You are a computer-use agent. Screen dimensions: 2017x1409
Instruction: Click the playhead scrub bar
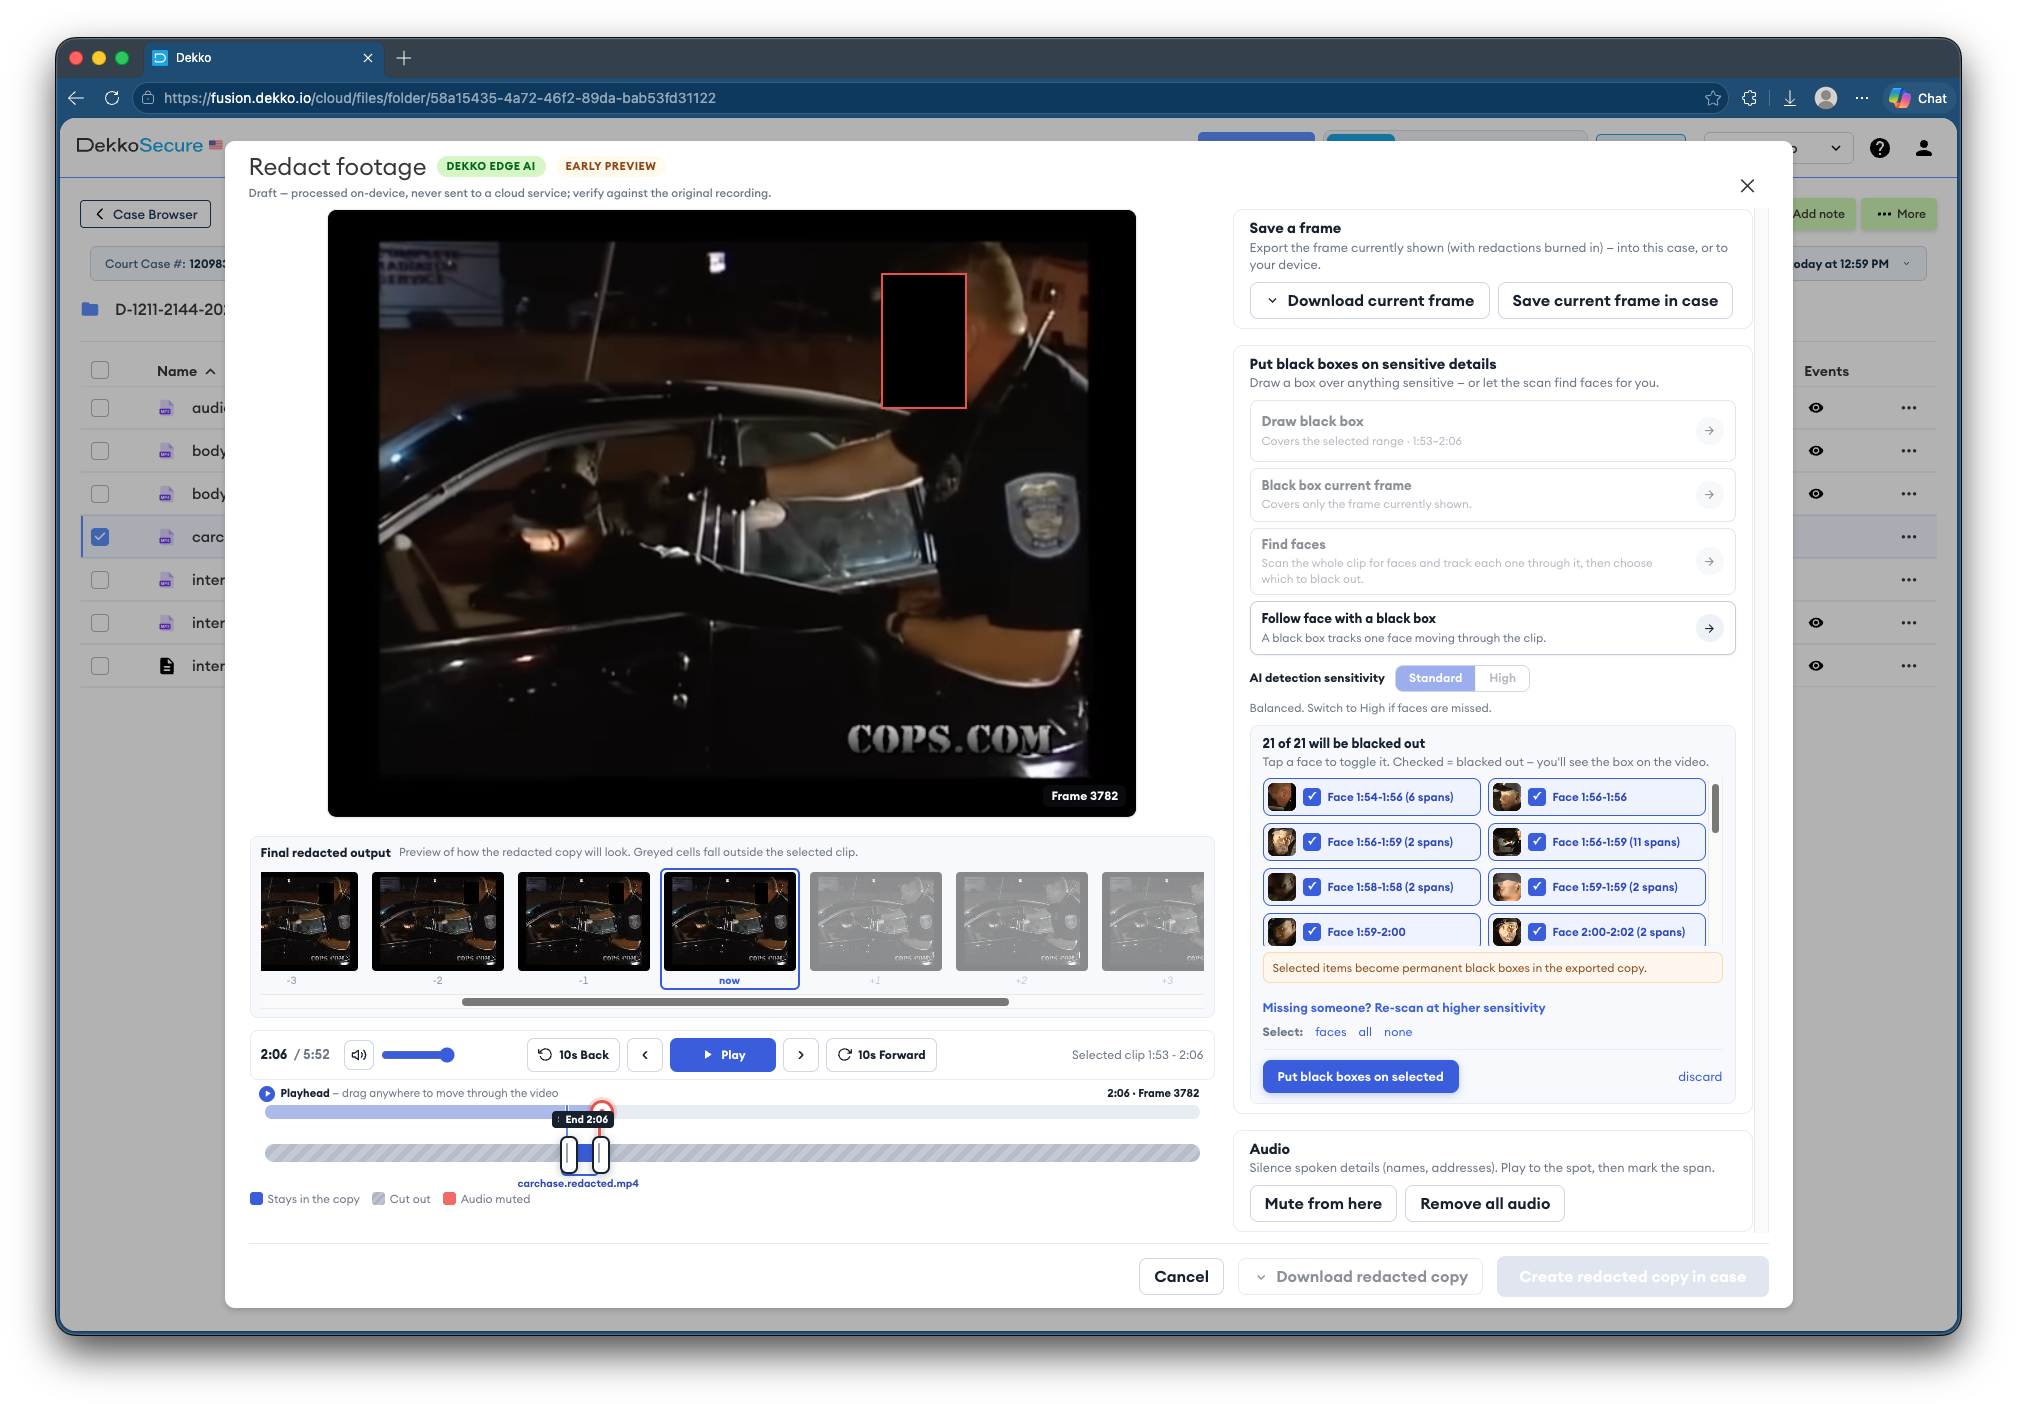(731, 1113)
